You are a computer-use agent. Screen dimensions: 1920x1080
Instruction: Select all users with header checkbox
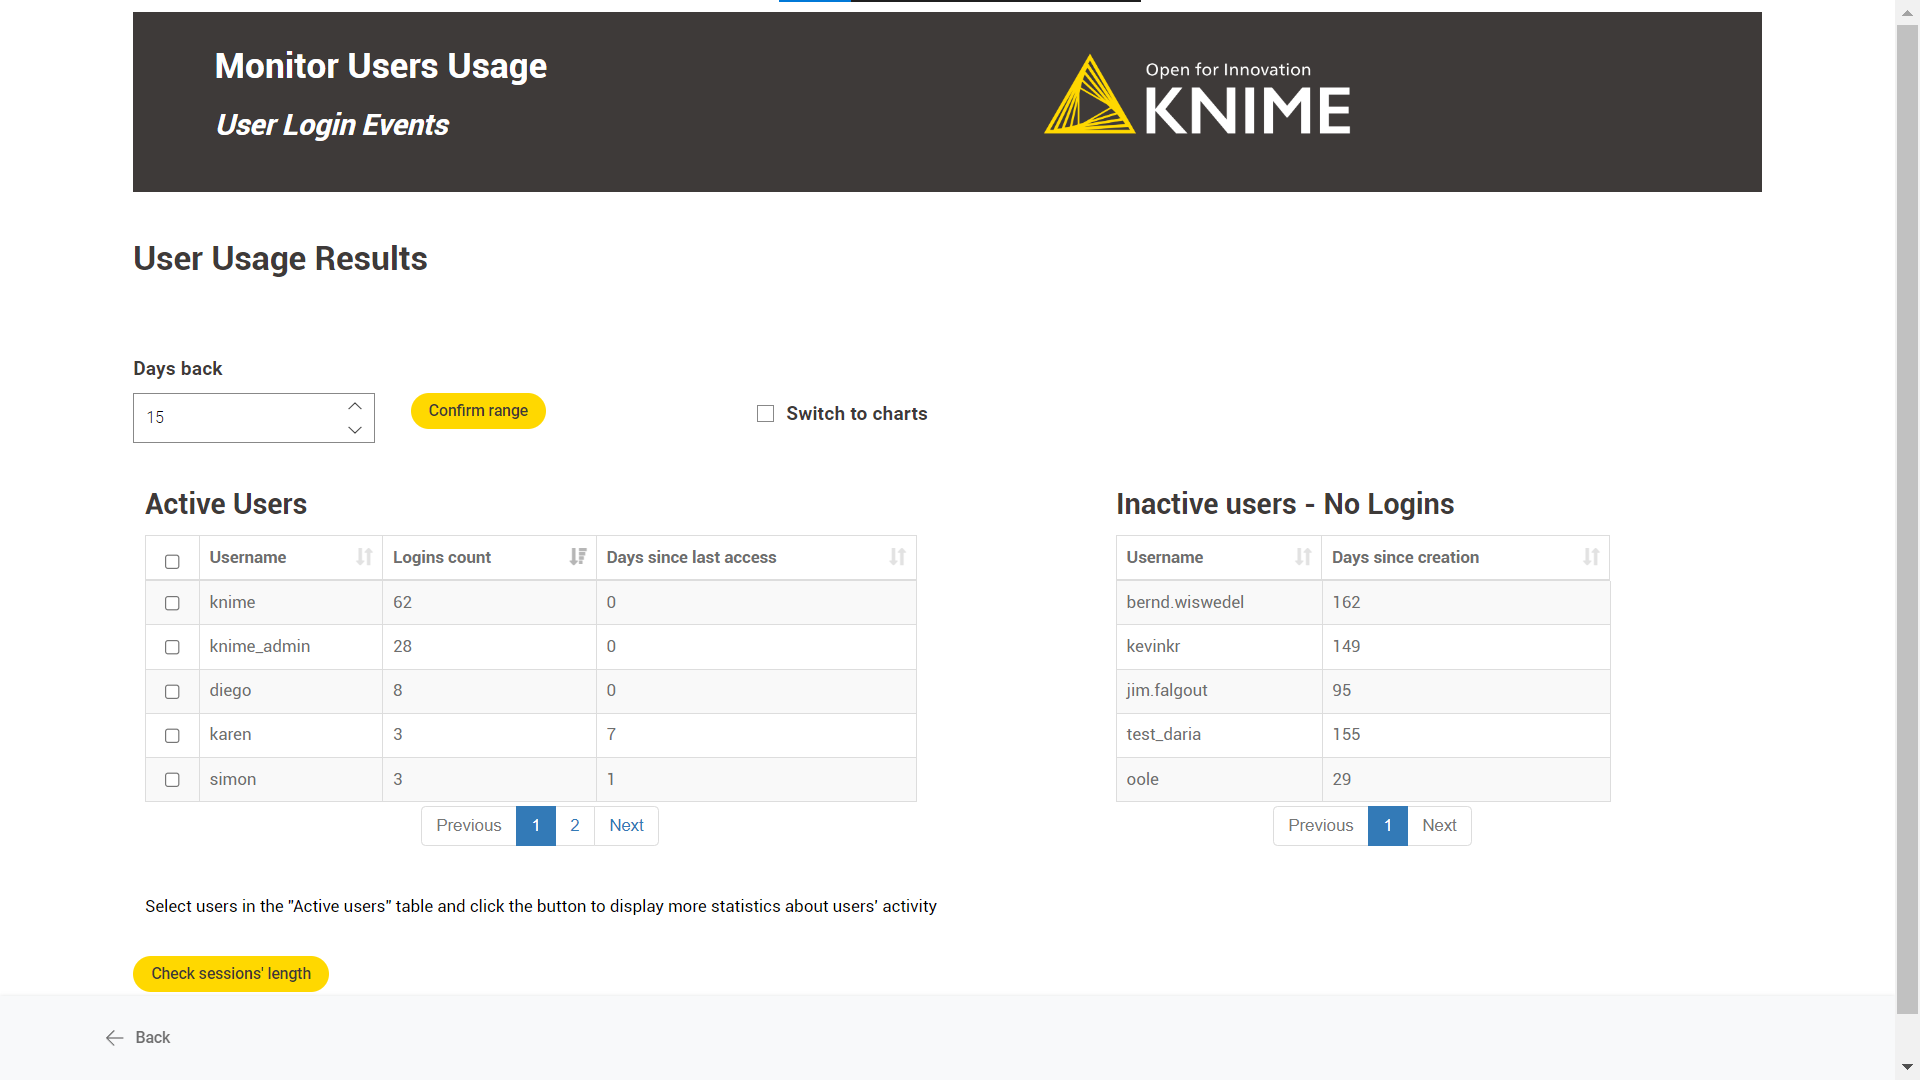[x=172, y=561]
